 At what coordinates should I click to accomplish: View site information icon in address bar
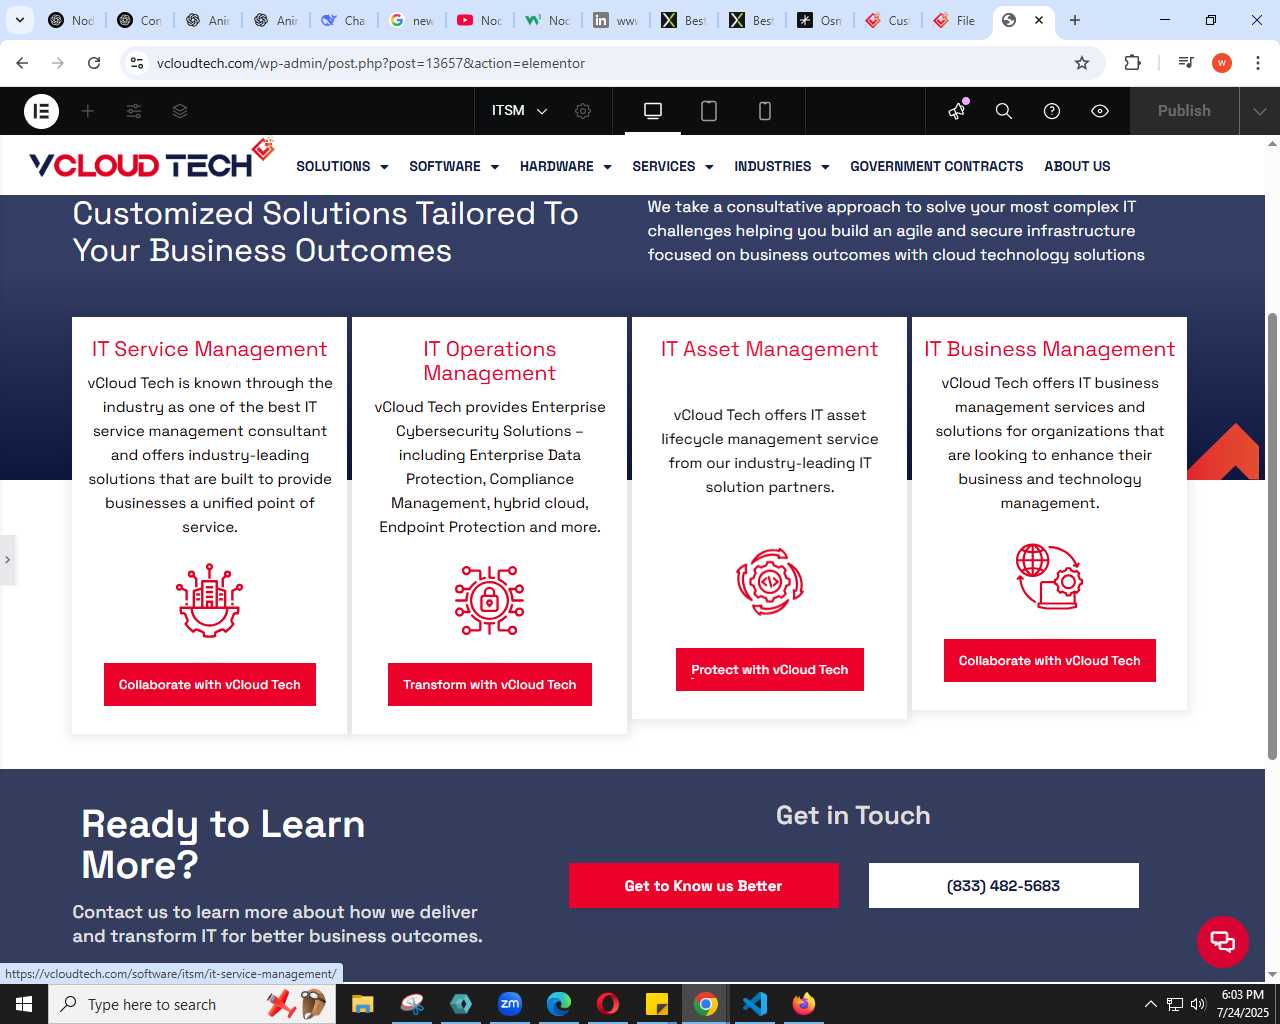click(137, 63)
